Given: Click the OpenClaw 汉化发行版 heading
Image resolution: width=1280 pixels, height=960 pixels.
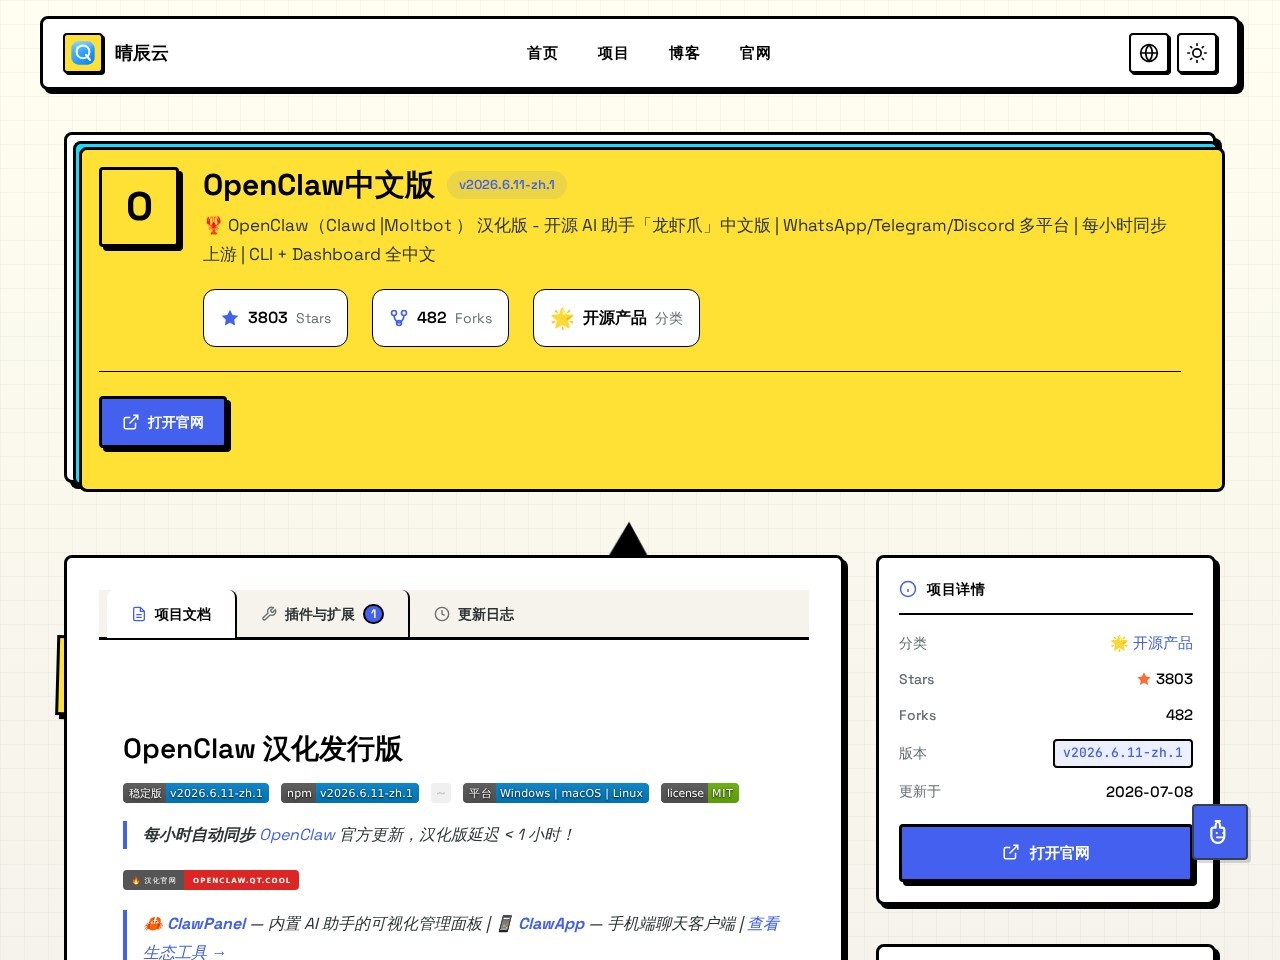Looking at the screenshot, I should click(x=262, y=749).
